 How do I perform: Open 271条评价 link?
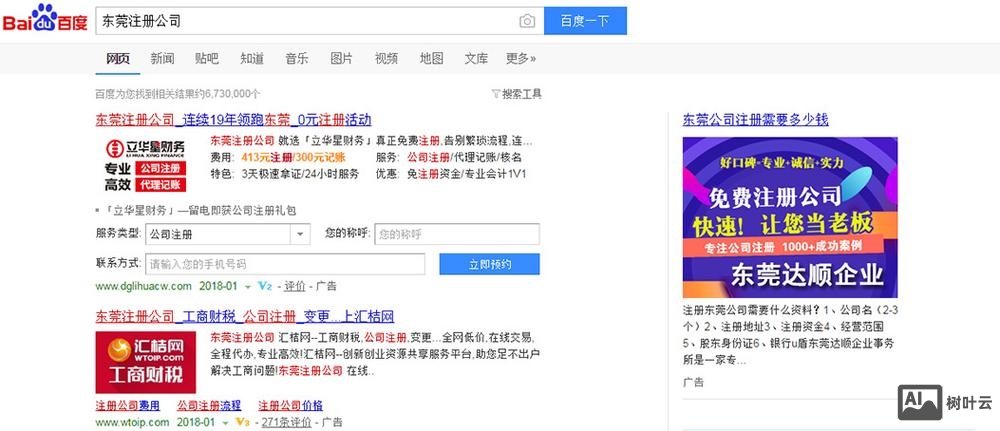point(286,422)
